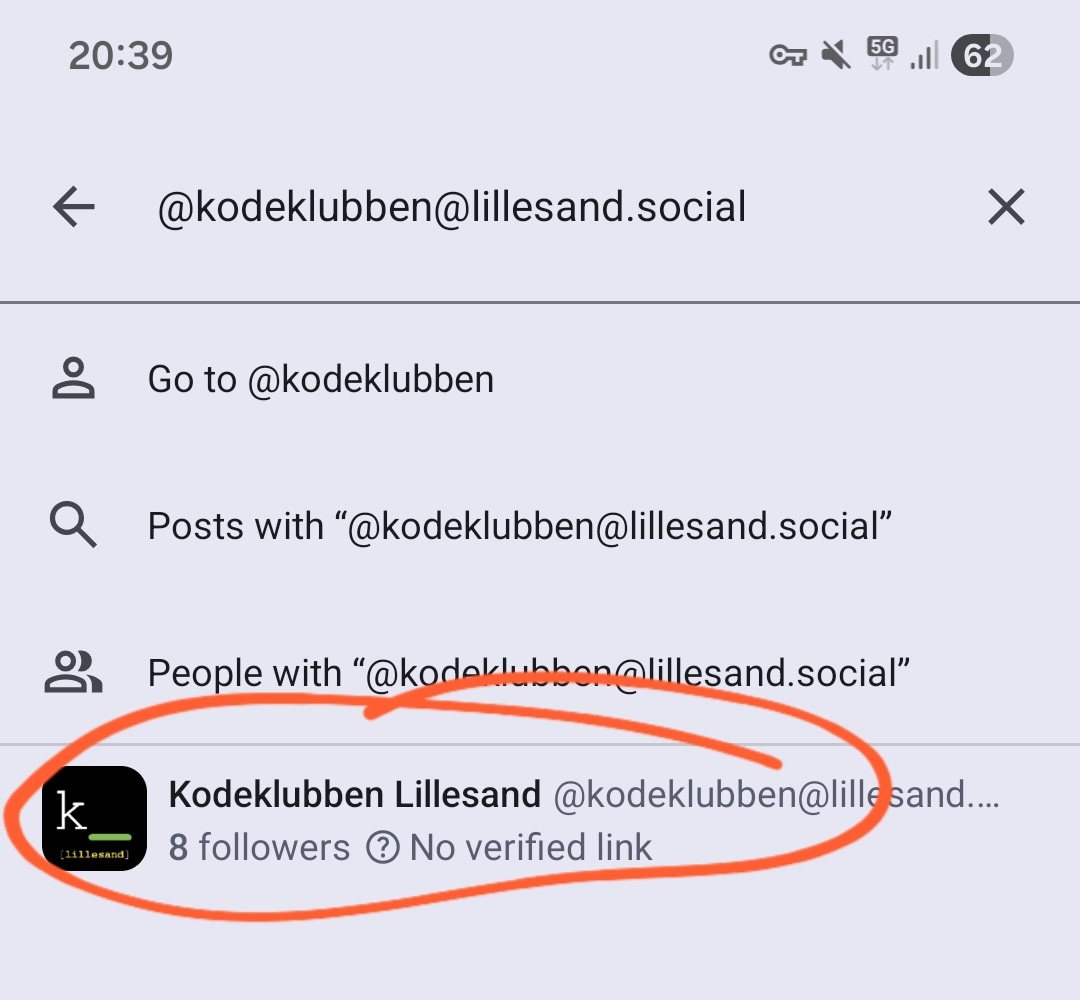Tap the battery 62 indicator

[x=982, y=55]
